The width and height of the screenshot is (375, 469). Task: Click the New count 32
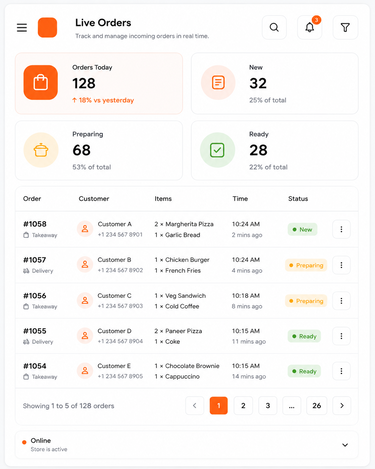[x=258, y=83]
